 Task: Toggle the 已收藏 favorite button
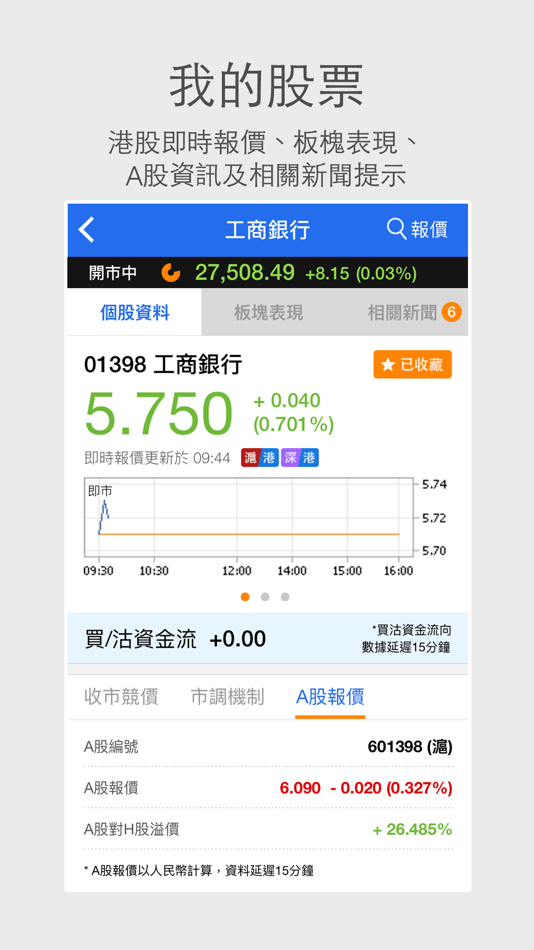412,365
